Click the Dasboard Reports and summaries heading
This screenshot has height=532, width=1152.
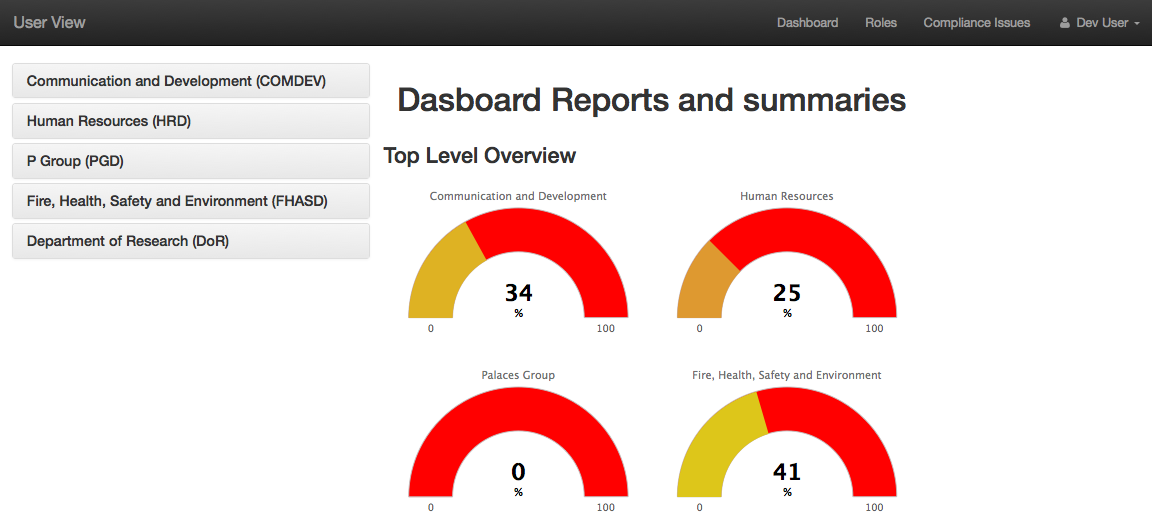tap(652, 100)
